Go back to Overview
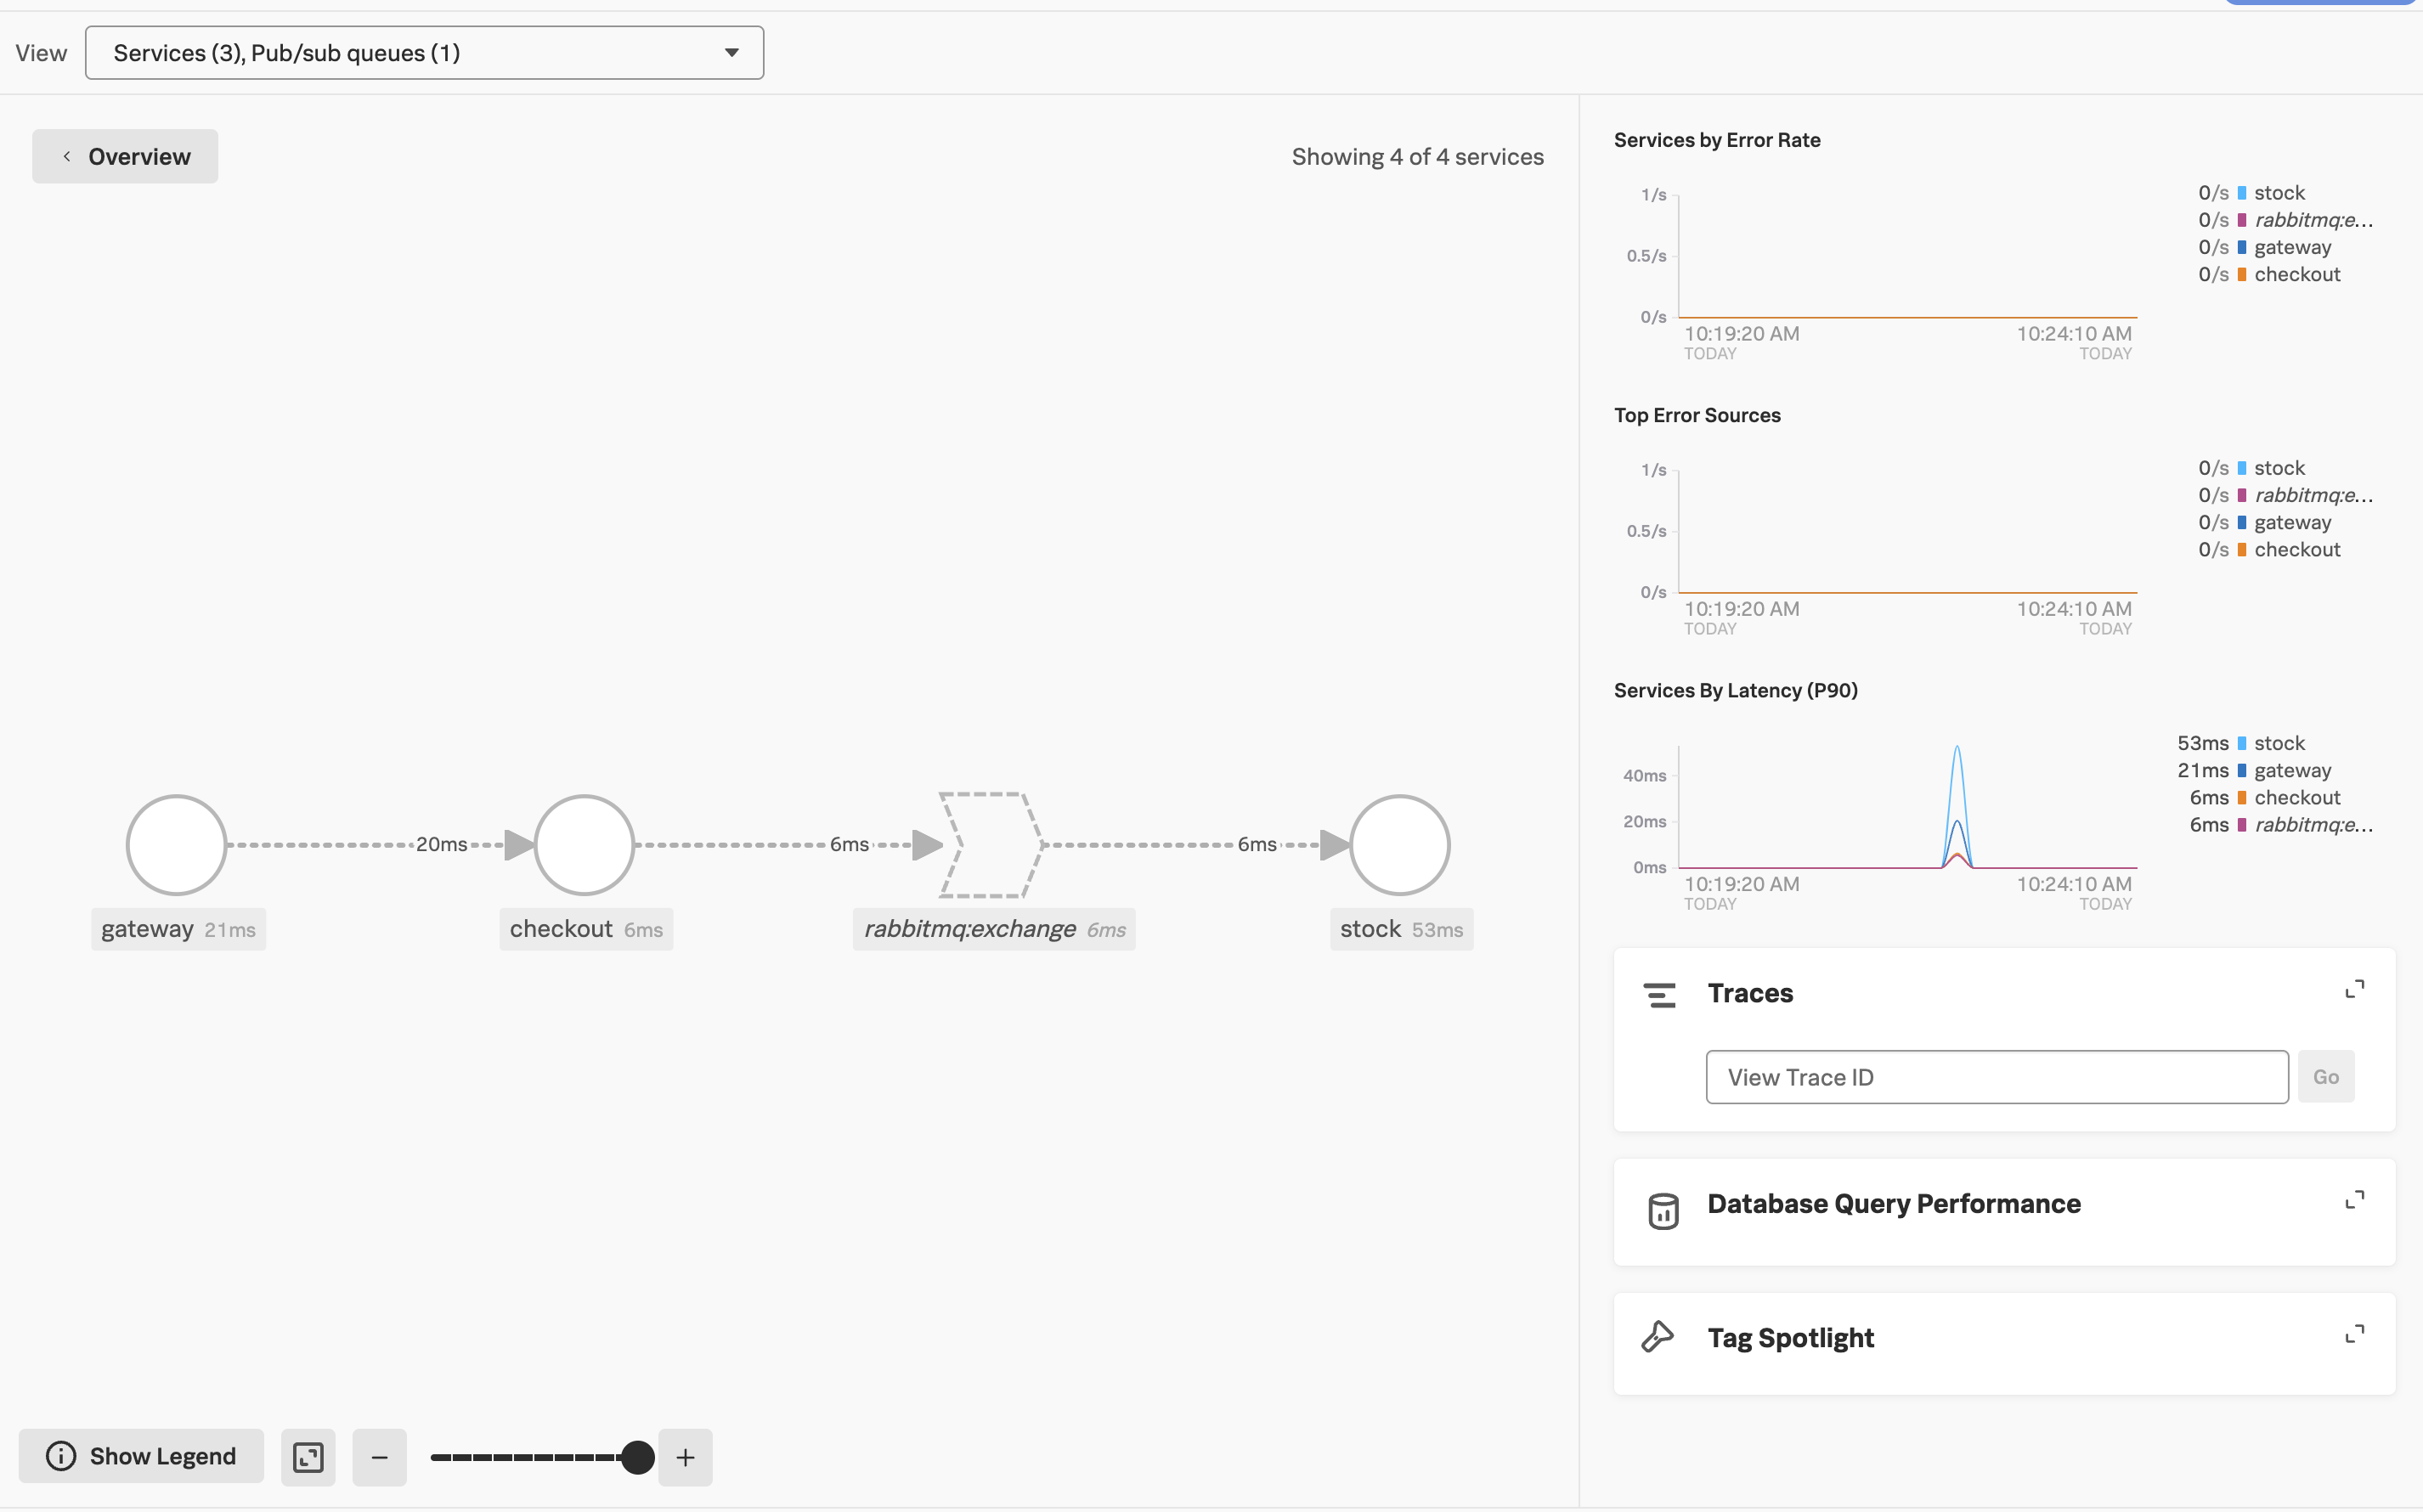2423x1512 pixels. (125, 156)
